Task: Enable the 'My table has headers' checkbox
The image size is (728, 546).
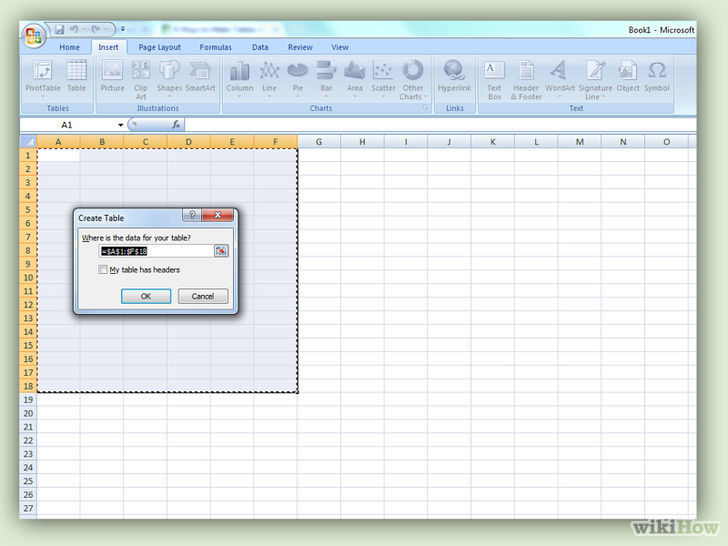Action: [x=103, y=270]
